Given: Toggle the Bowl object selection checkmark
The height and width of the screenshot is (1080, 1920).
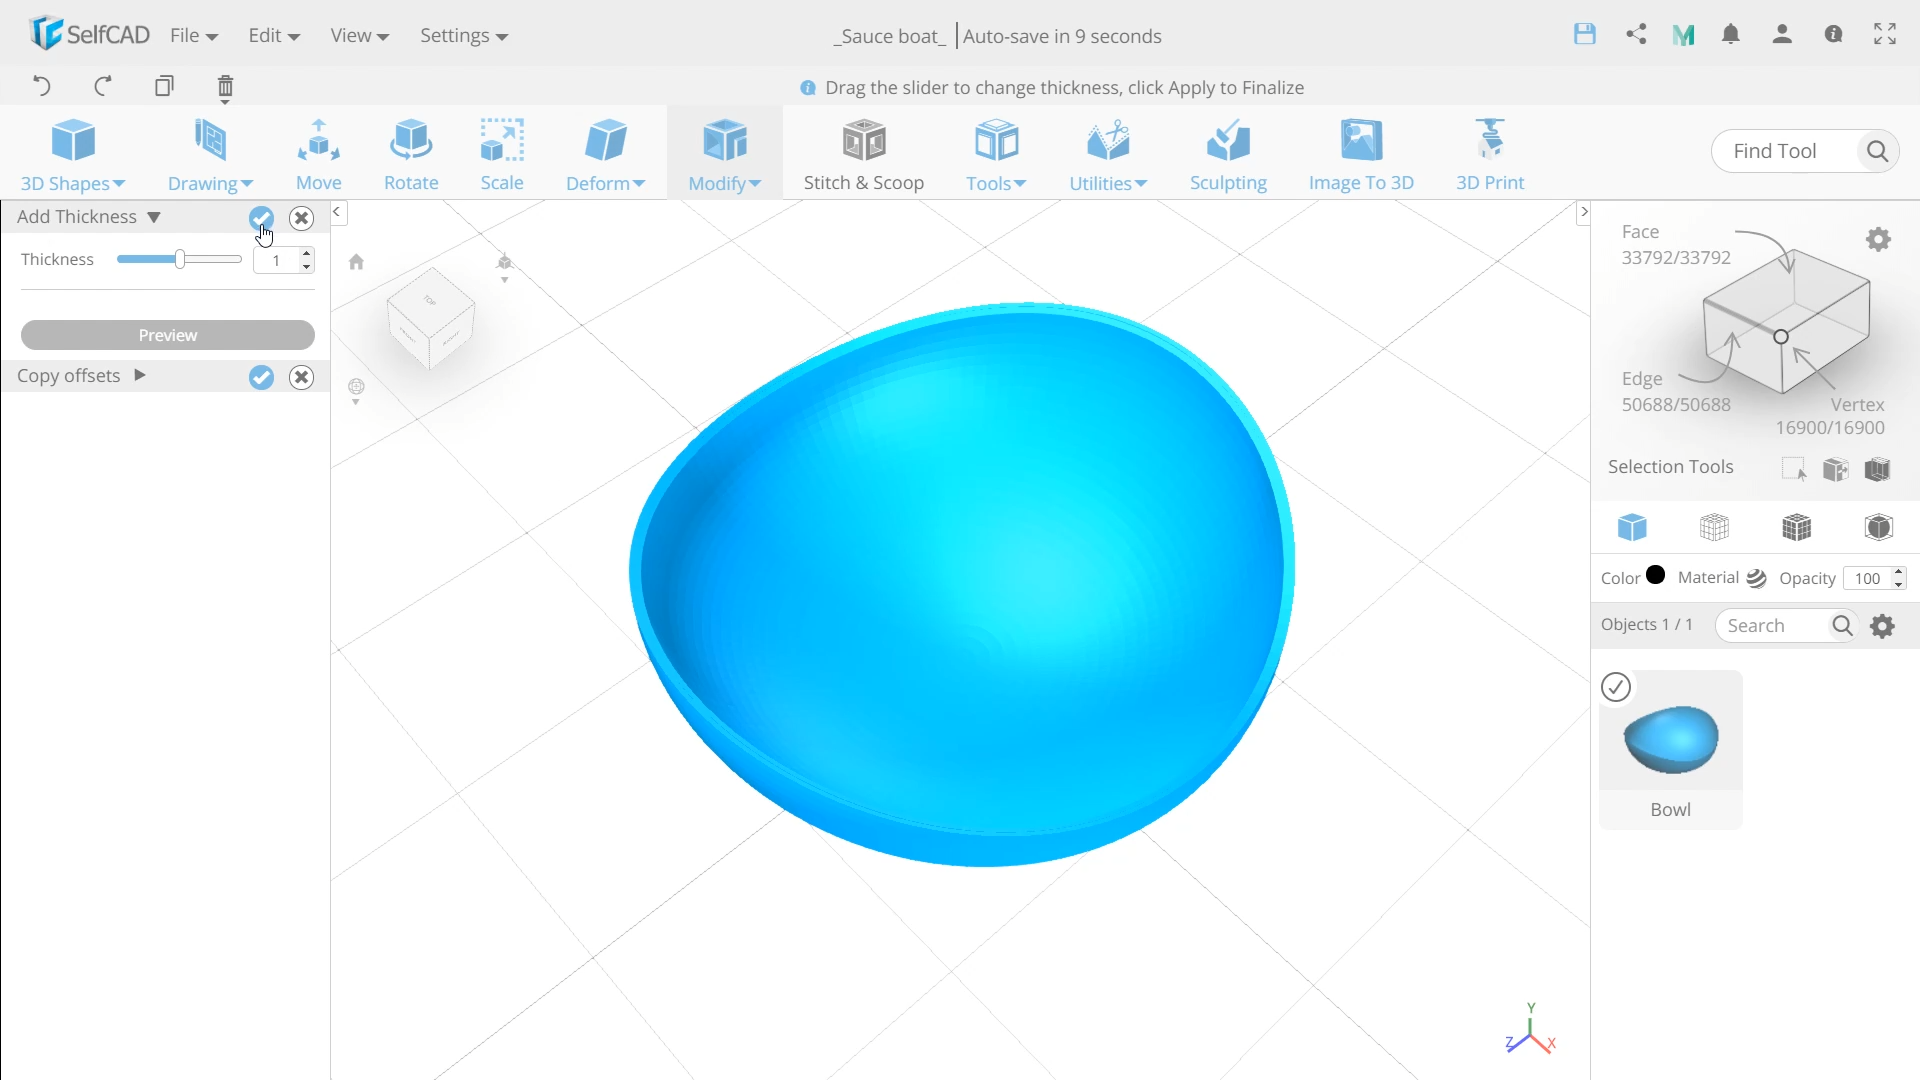Looking at the screenshot, I should tap(1616, 687).
